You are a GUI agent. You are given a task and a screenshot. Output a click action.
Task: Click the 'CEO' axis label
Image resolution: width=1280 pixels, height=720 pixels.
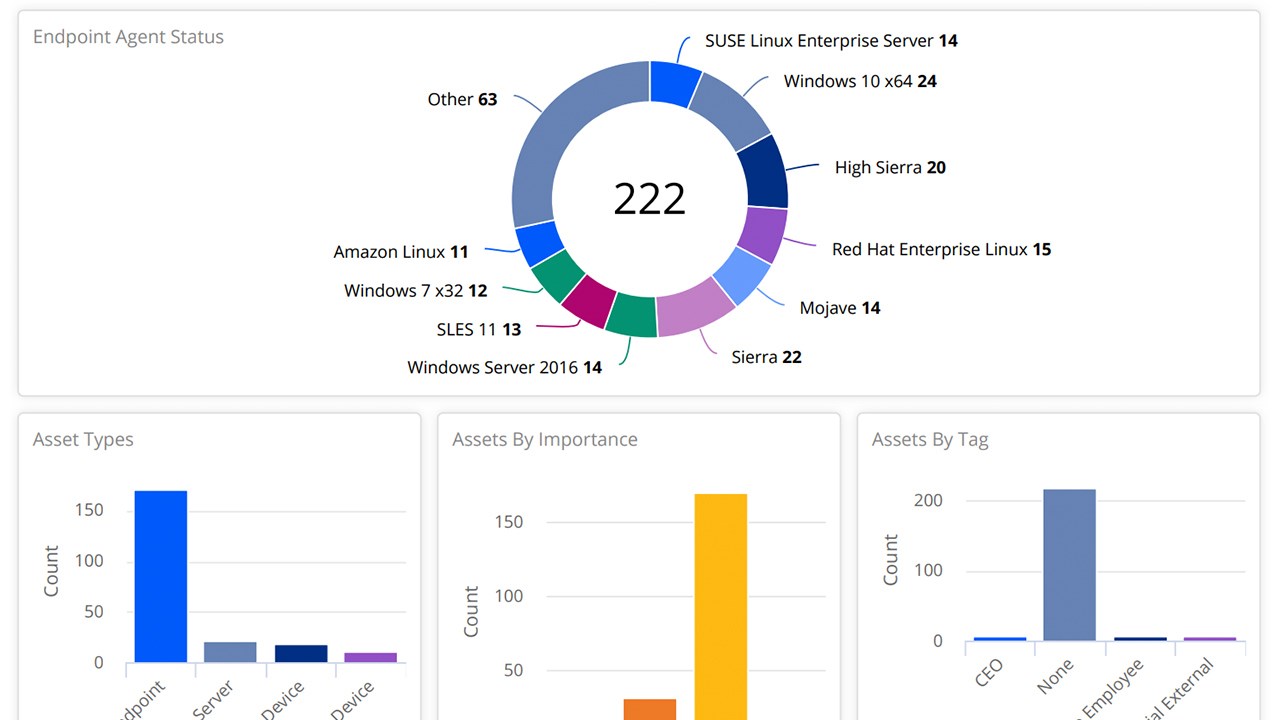tap(988, 673)
